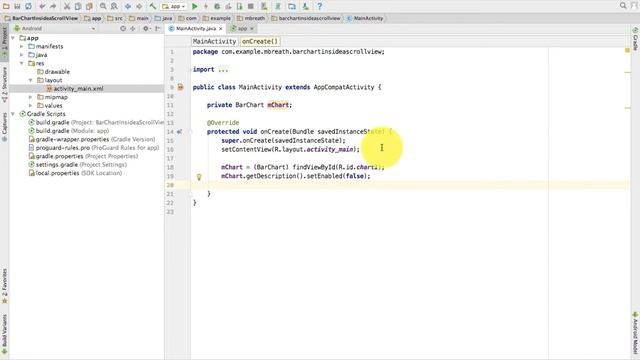Viewport: 640px width, 360px height.
Task: Expand the mipmap folder
Action: (31, 97)
